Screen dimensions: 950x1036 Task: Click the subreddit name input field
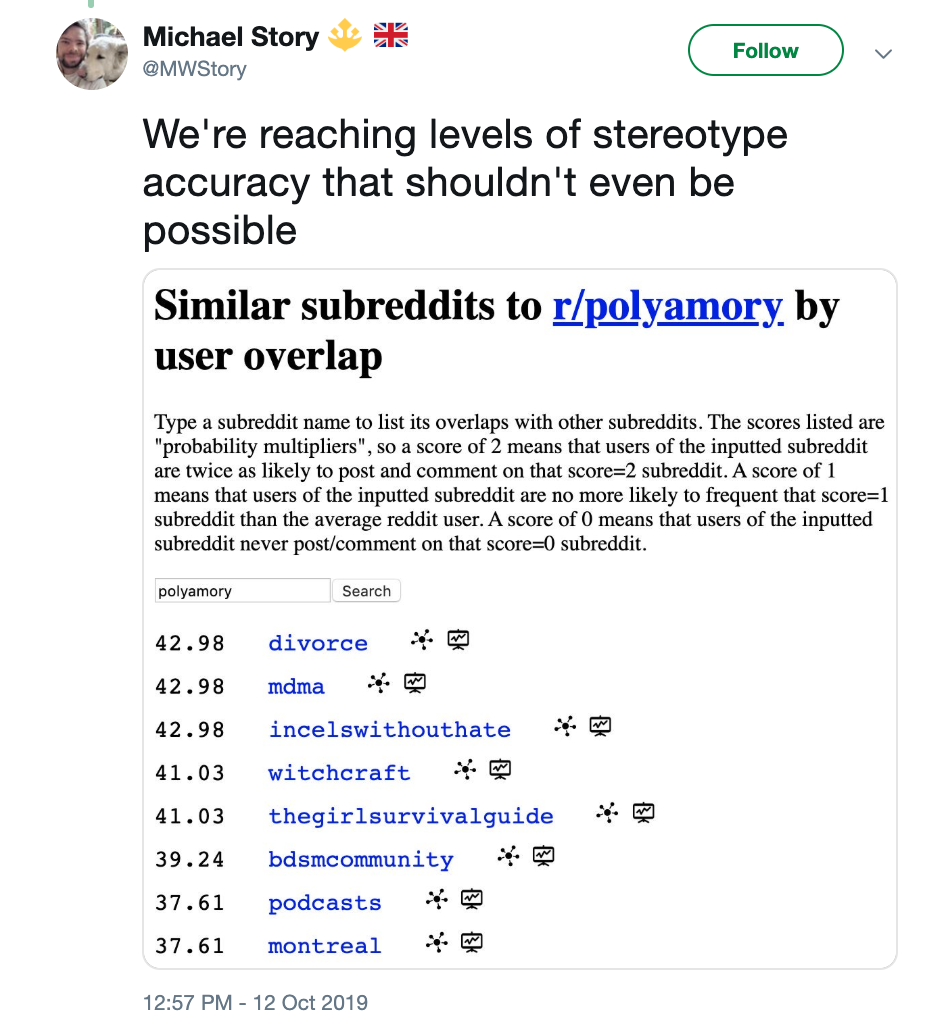(242, 591)
